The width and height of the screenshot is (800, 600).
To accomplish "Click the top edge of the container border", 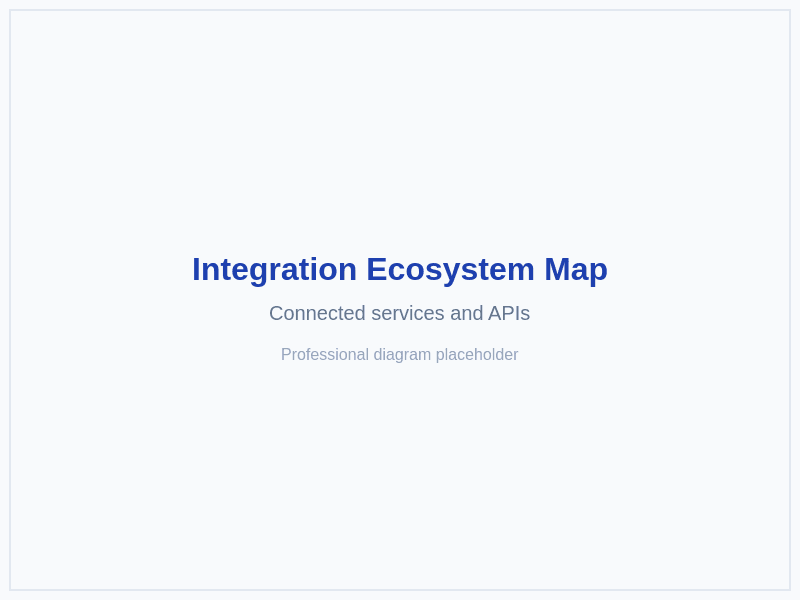I will (x=400, y=12).
